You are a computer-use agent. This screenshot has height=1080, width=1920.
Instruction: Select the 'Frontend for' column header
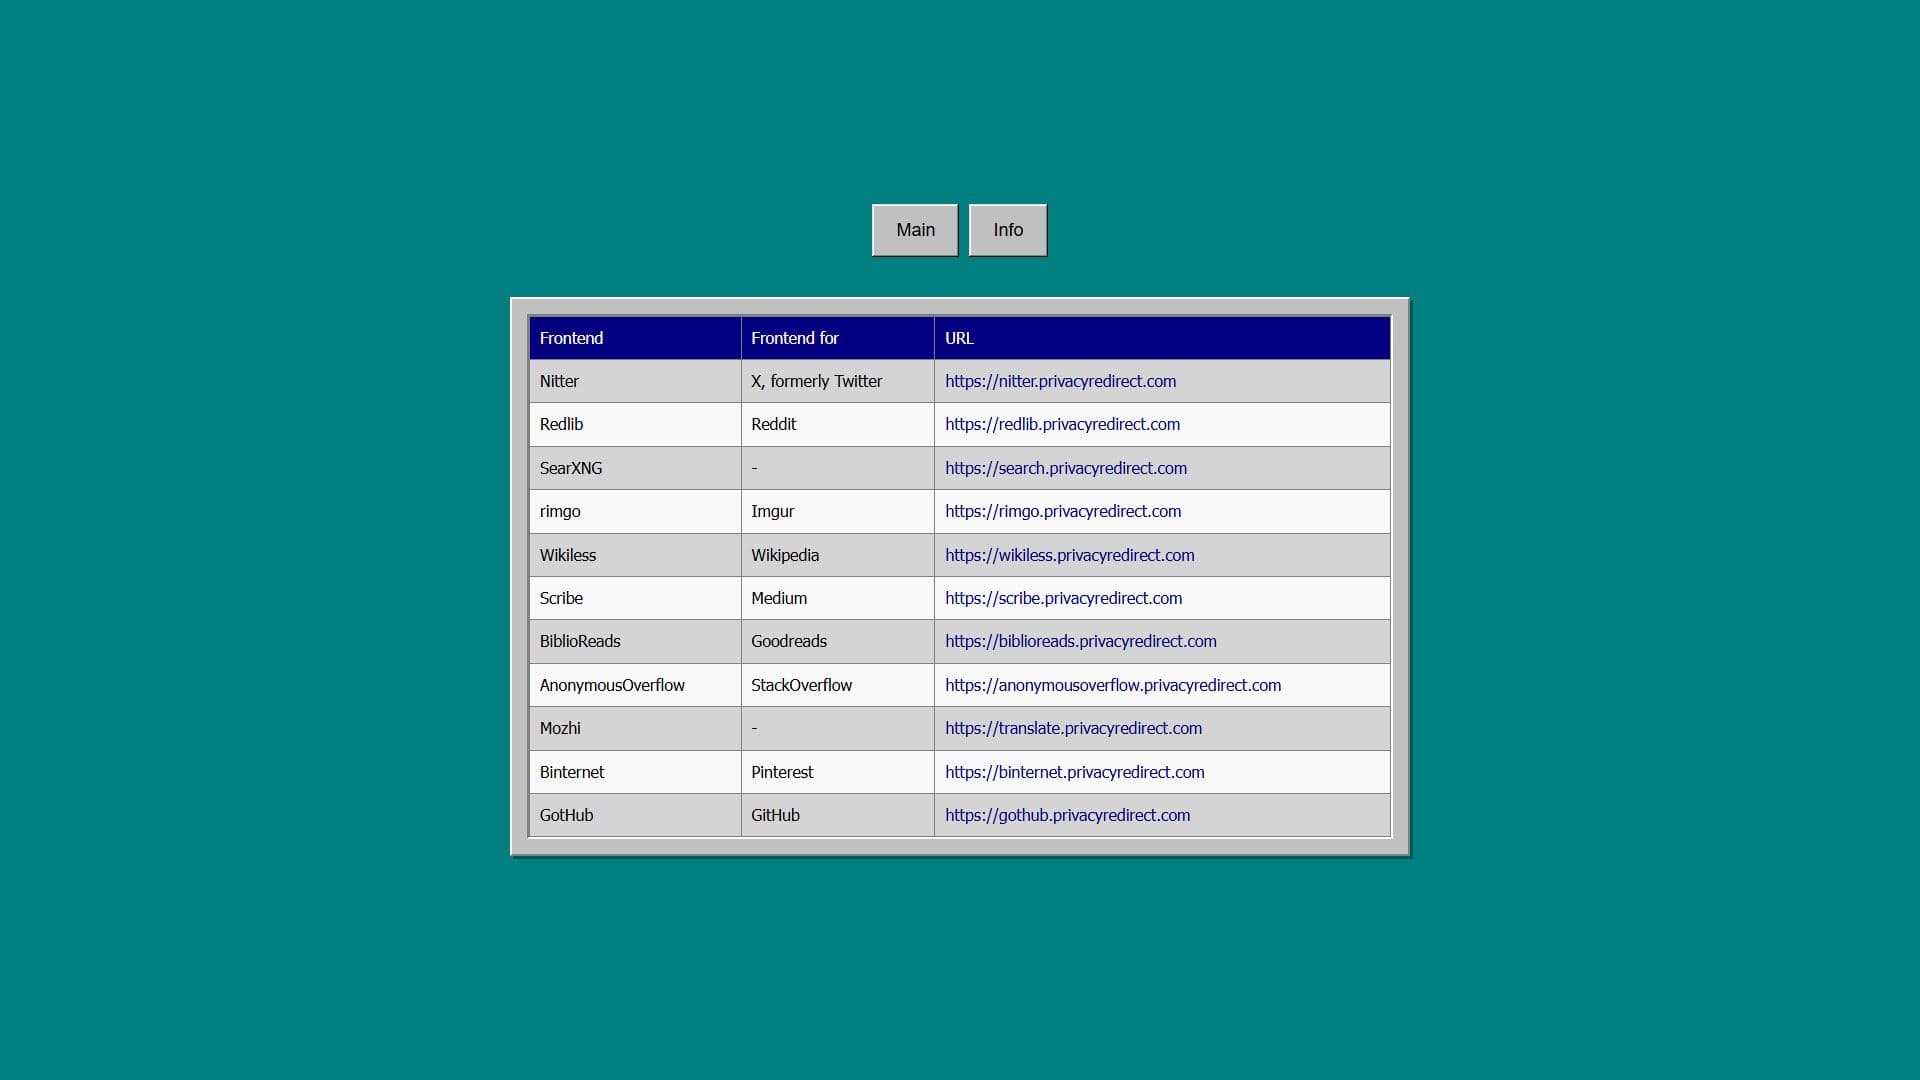point(838,338)
